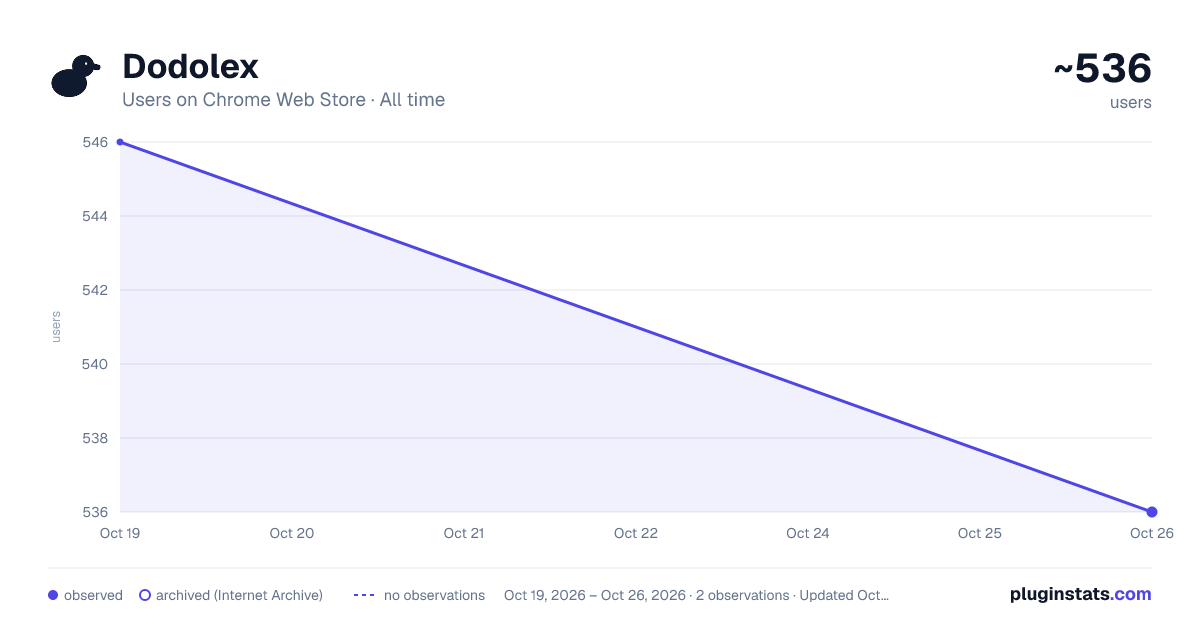
Task: Click the 546 y-axis label
Action: (95, 142)
